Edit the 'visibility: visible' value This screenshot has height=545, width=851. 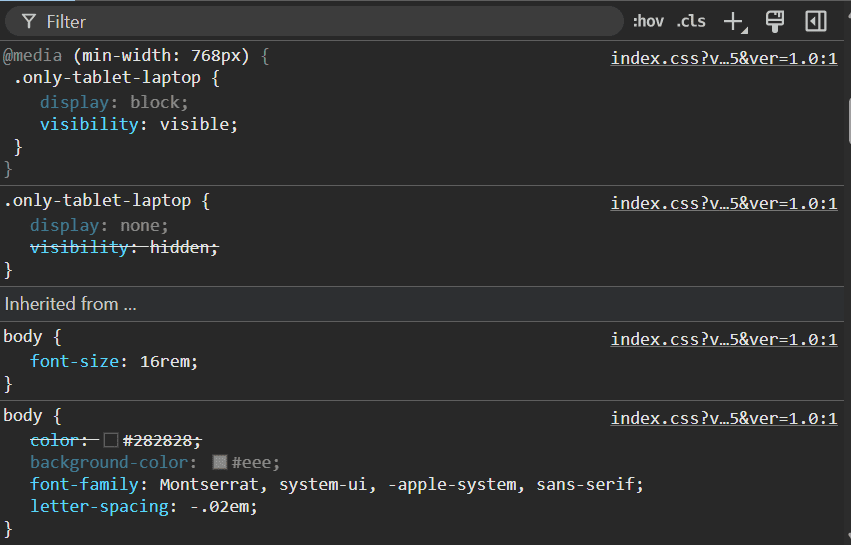198,125
